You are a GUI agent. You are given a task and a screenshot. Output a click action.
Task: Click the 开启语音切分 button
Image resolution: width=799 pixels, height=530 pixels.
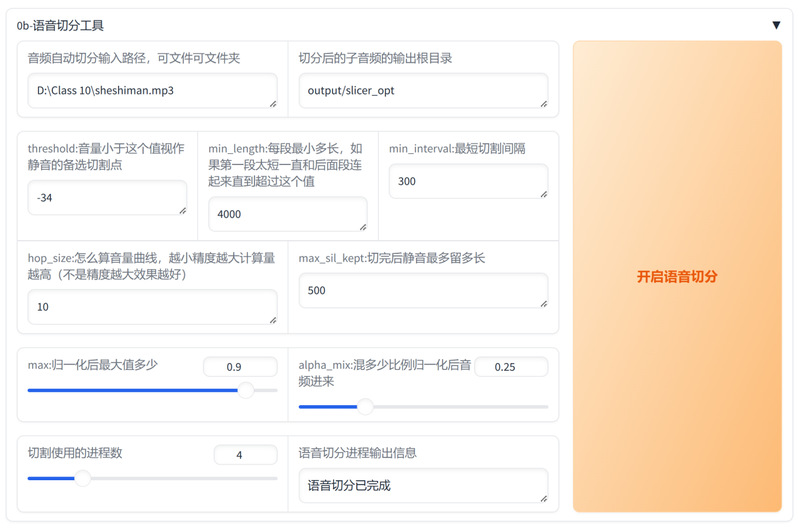click(x=677, y=277)
